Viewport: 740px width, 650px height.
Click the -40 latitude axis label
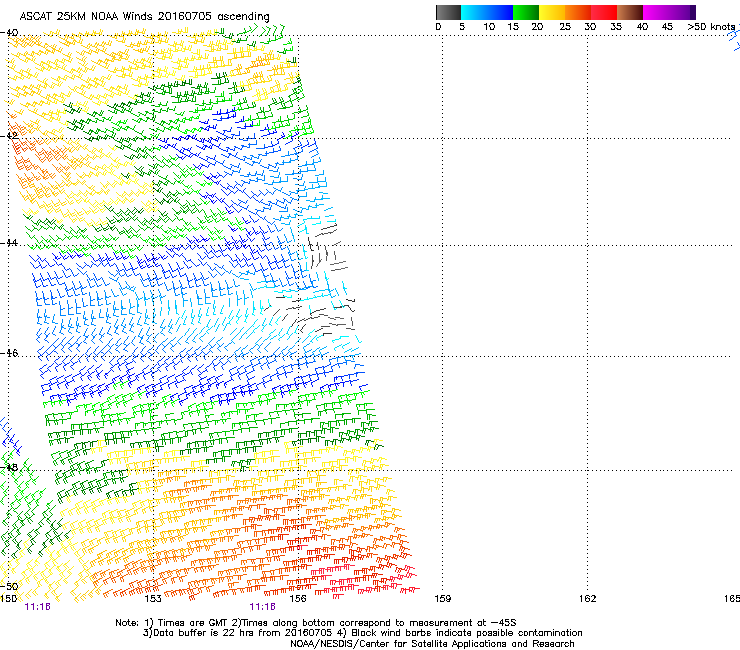tap(9, 33)
